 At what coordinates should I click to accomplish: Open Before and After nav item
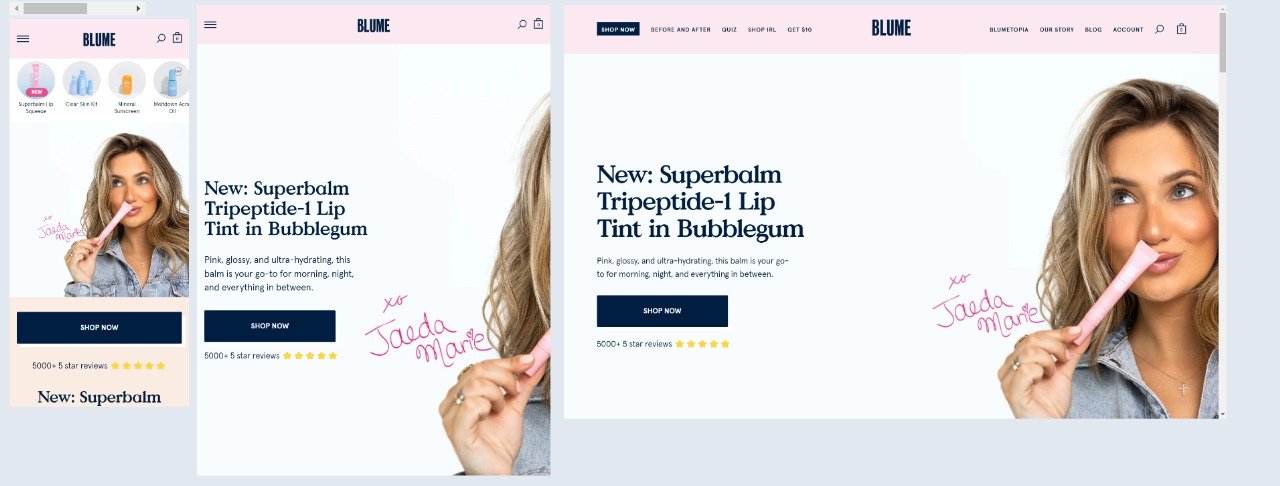coord(681,30)
